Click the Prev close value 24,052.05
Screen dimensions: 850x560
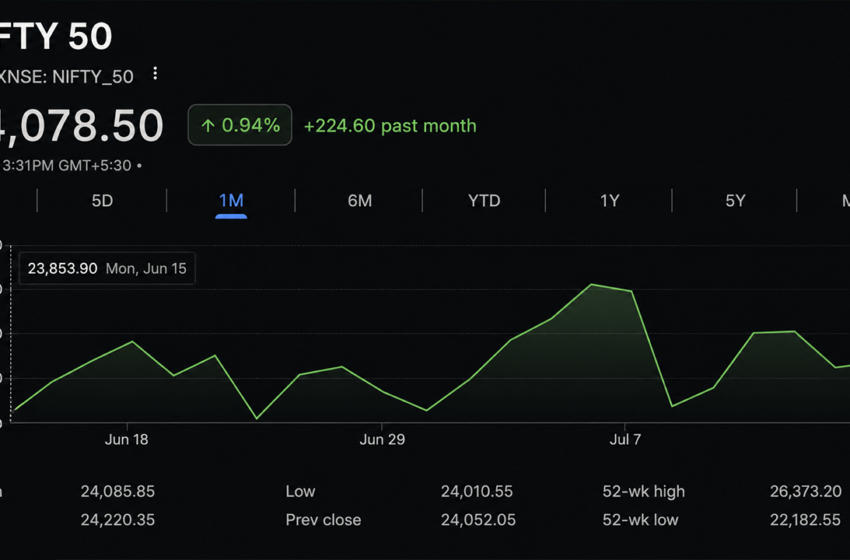[478, 520]
